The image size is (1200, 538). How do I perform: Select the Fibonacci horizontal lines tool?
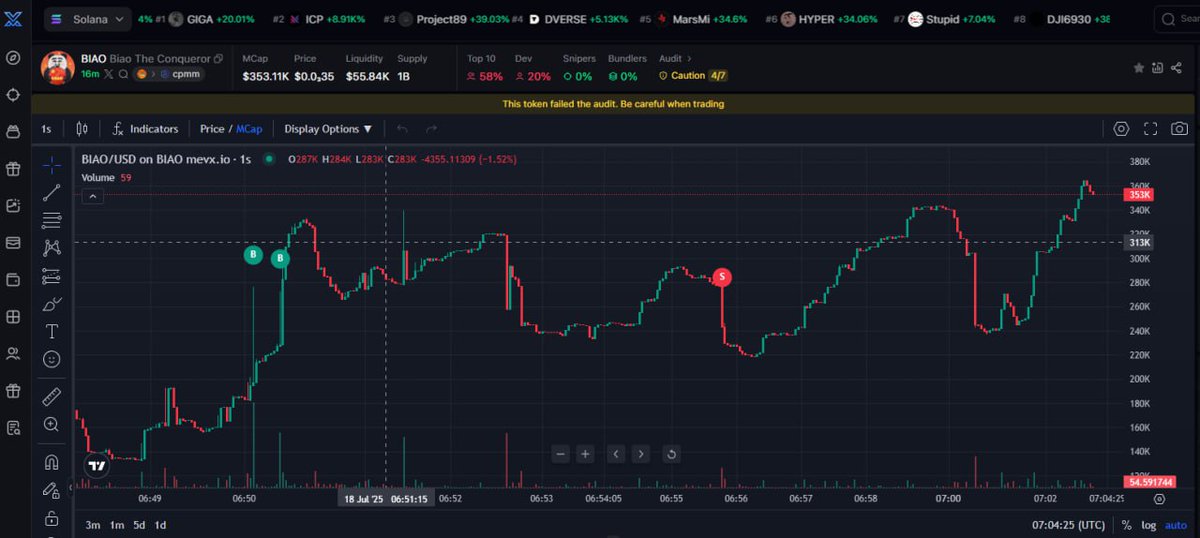coord(52,220)
